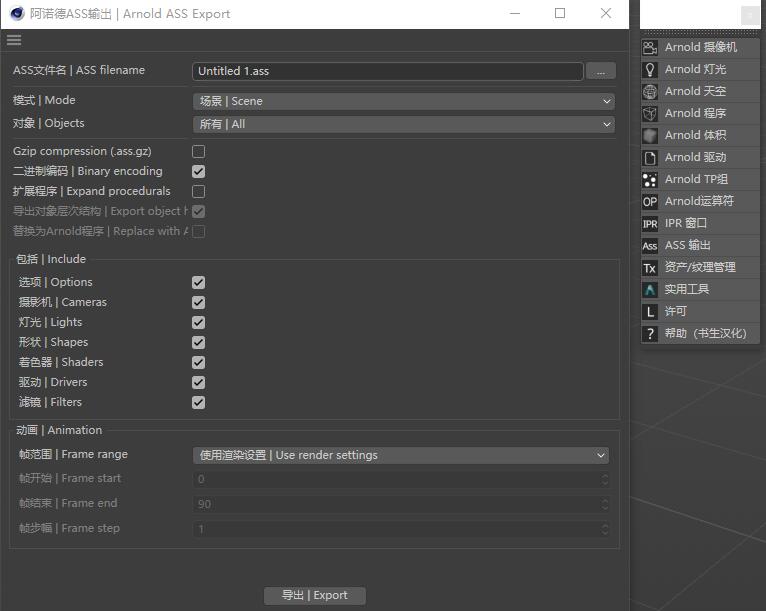Viewport: 766px width, 611px height.
Task: Click the Ass export icon
Action: (x=650, y=246)
